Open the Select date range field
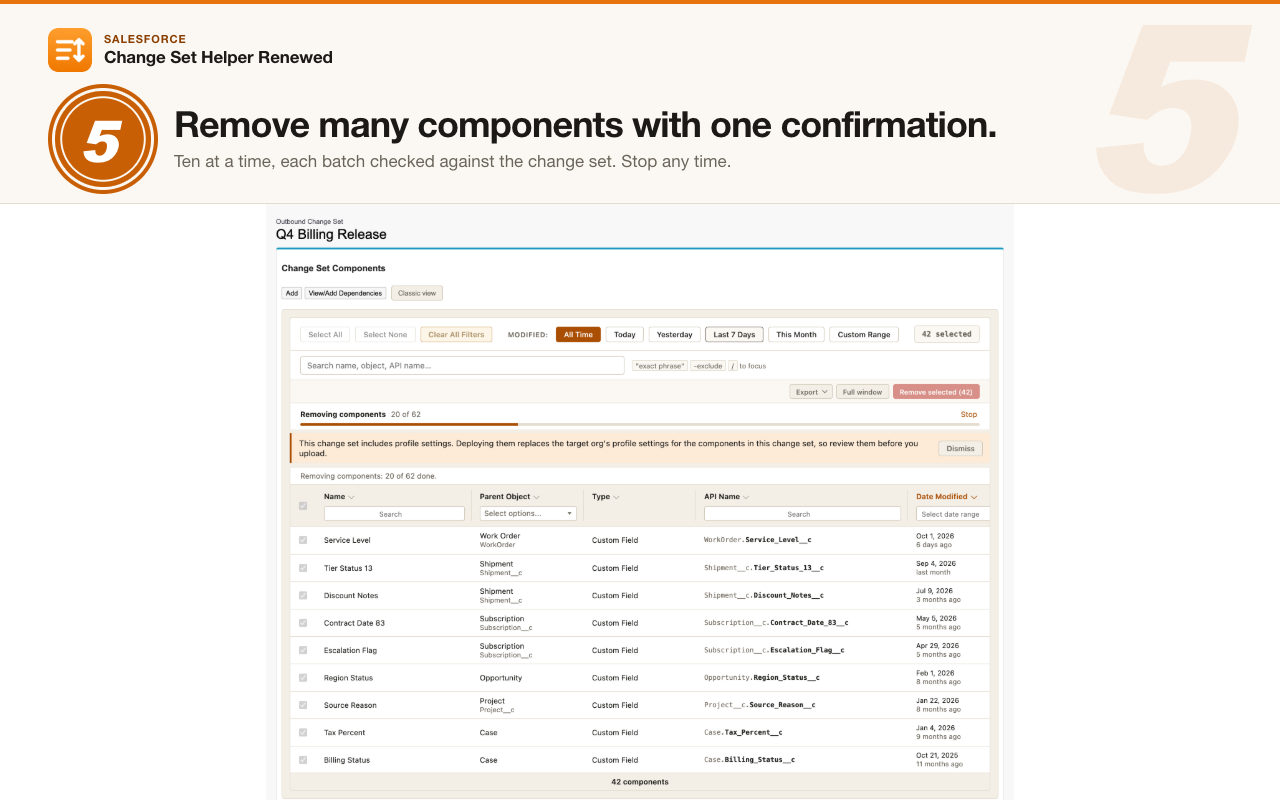 point(953,514)
